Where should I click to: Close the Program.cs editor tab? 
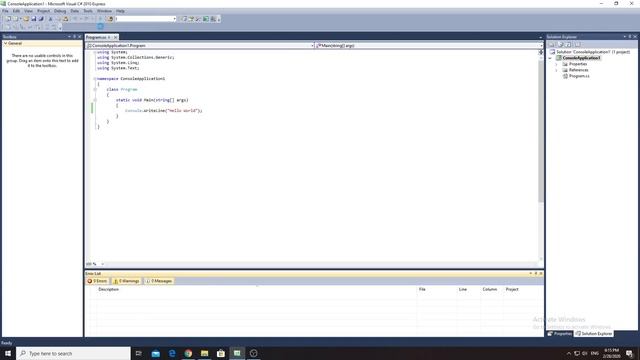(x=116, y=37)
